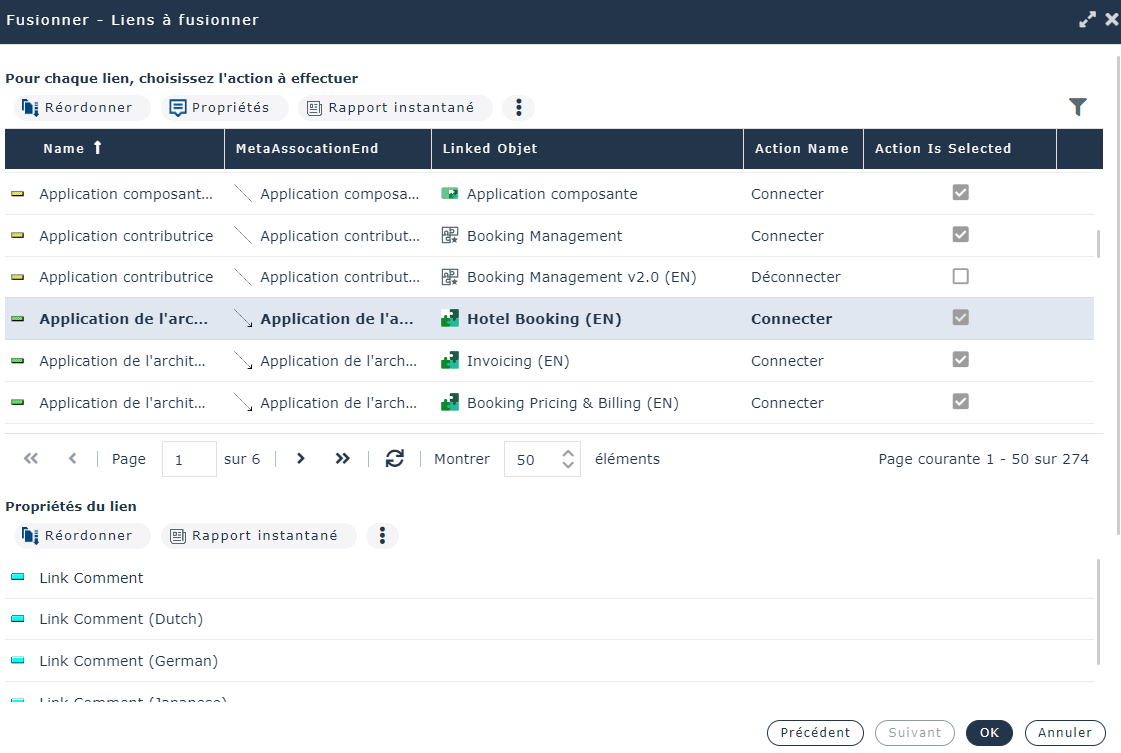Click the Hotel Booking (EN) application icon
This screenshot has height=753, width=1121.
[x=450, y=319]
